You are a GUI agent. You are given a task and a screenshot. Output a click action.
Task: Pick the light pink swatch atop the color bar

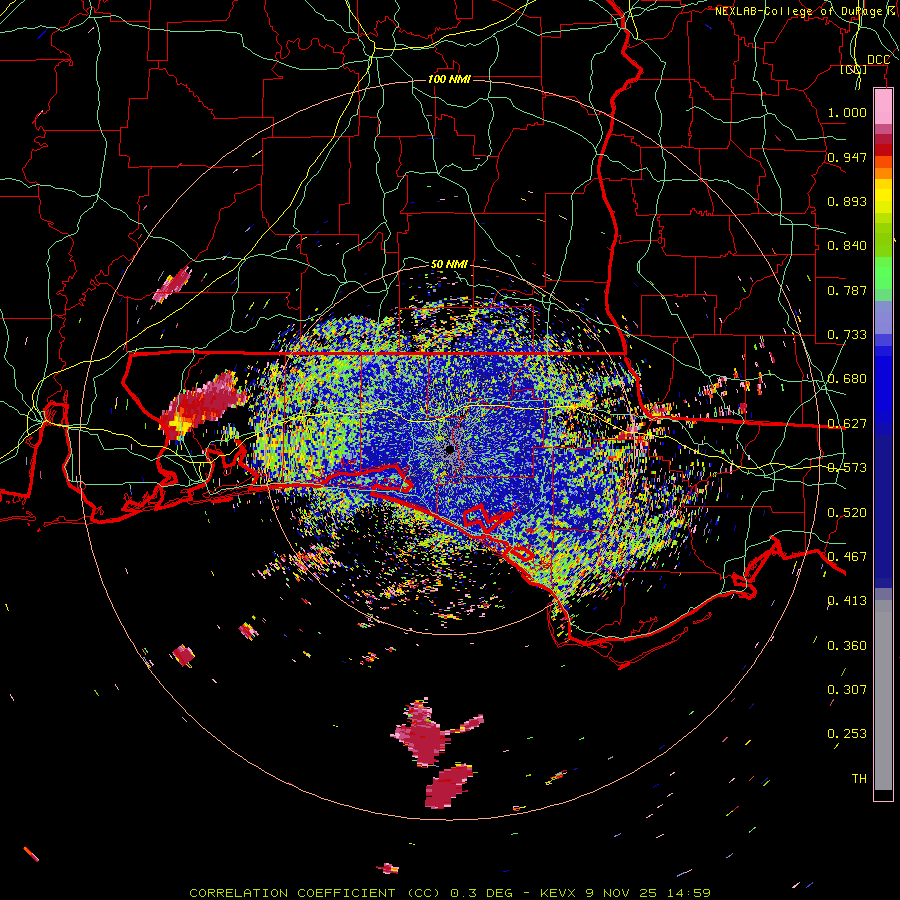point(883,107)
